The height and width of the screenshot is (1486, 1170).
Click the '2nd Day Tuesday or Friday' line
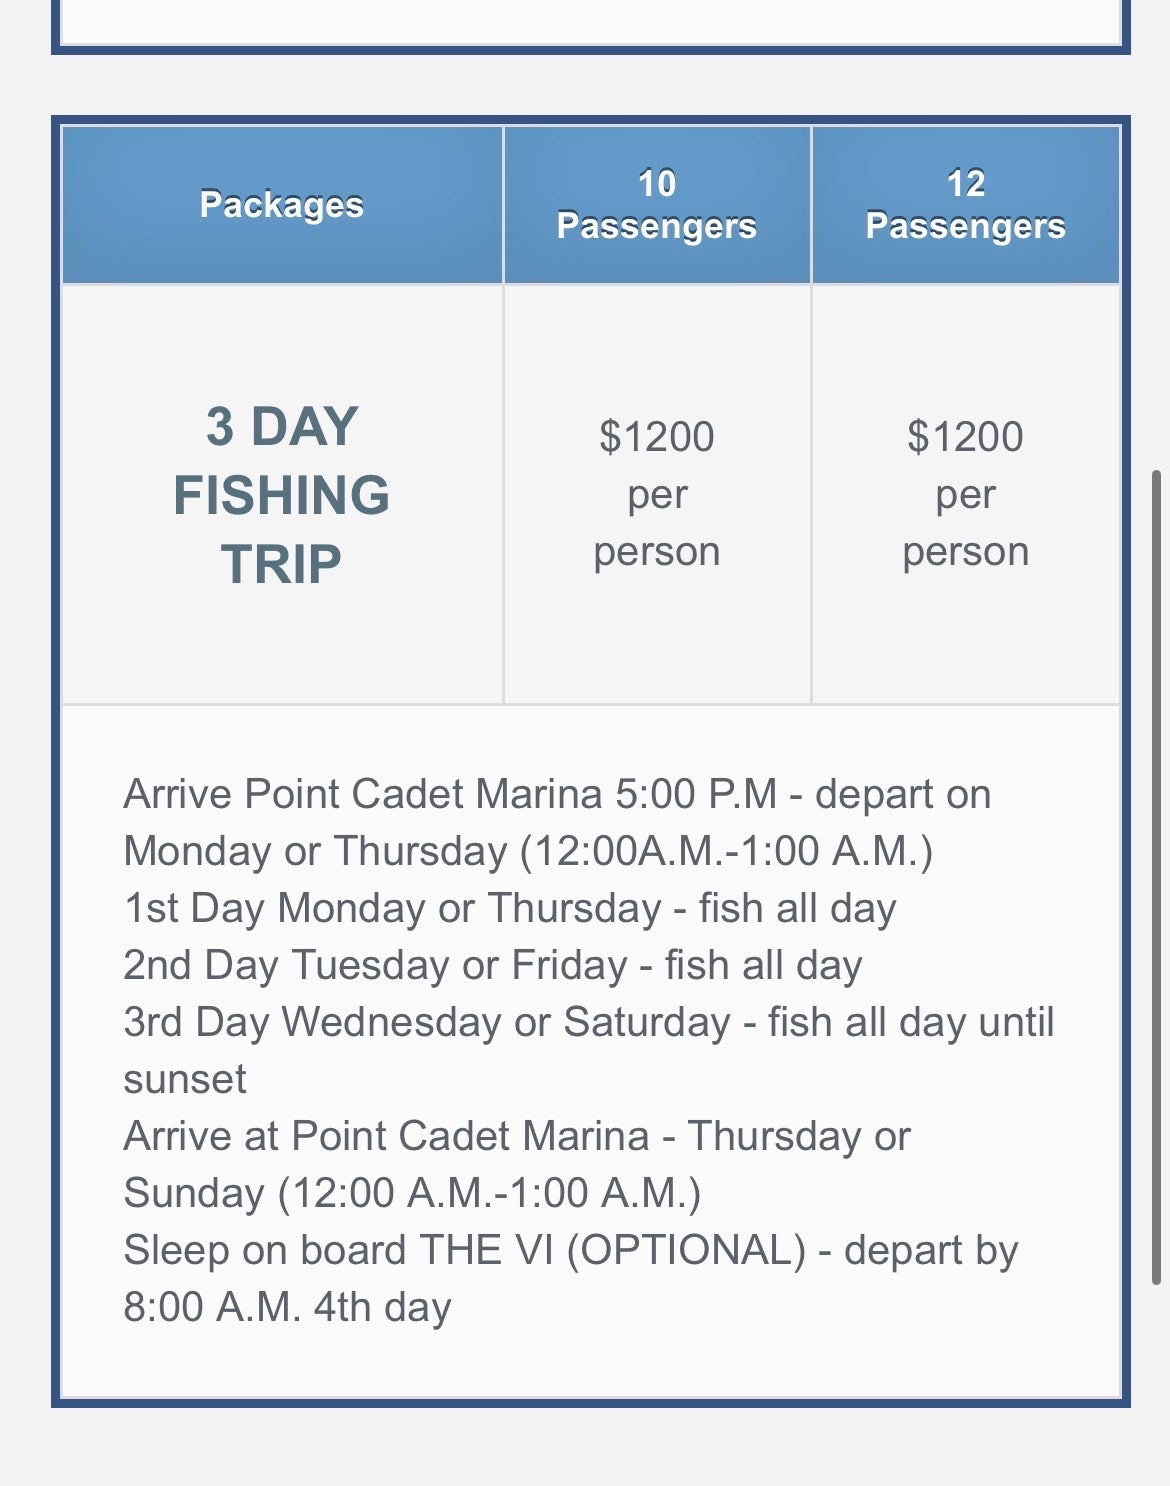point(492,965)
